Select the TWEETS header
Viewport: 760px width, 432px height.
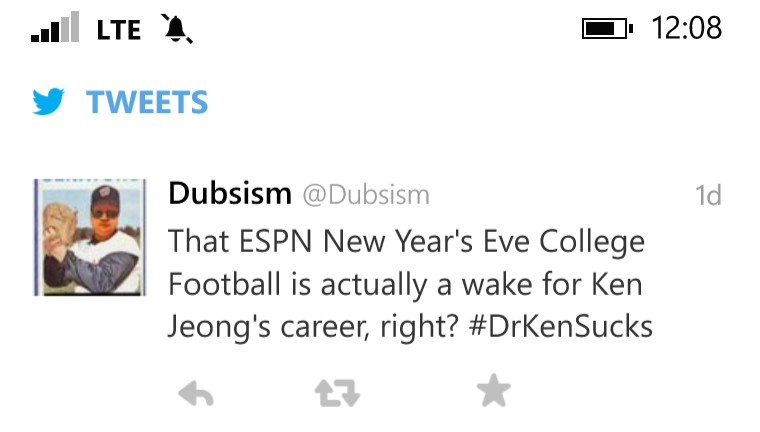(x=147, y=102)
